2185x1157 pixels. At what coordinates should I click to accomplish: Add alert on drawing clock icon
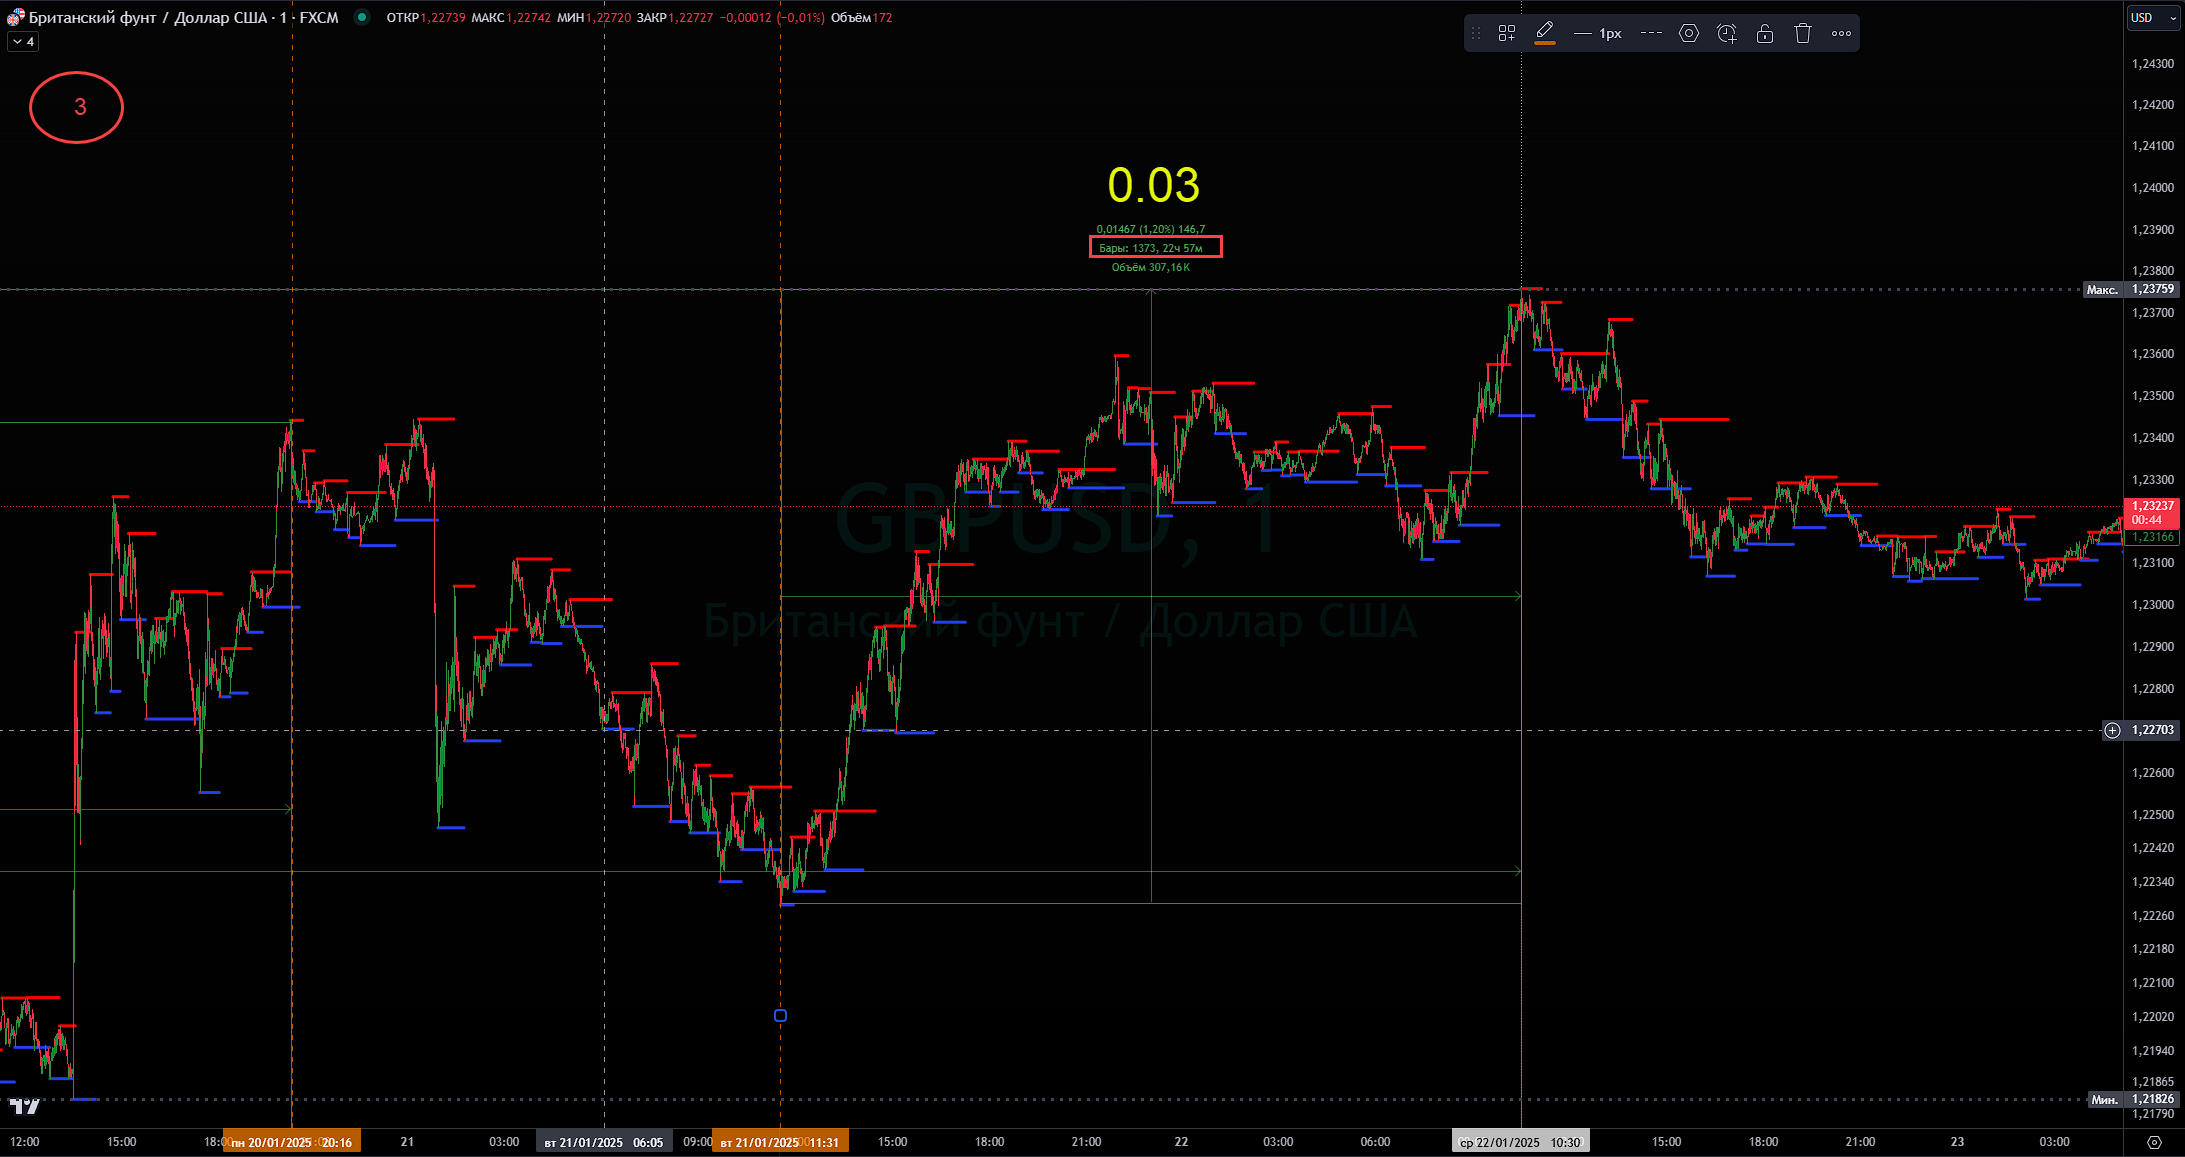1727,33
